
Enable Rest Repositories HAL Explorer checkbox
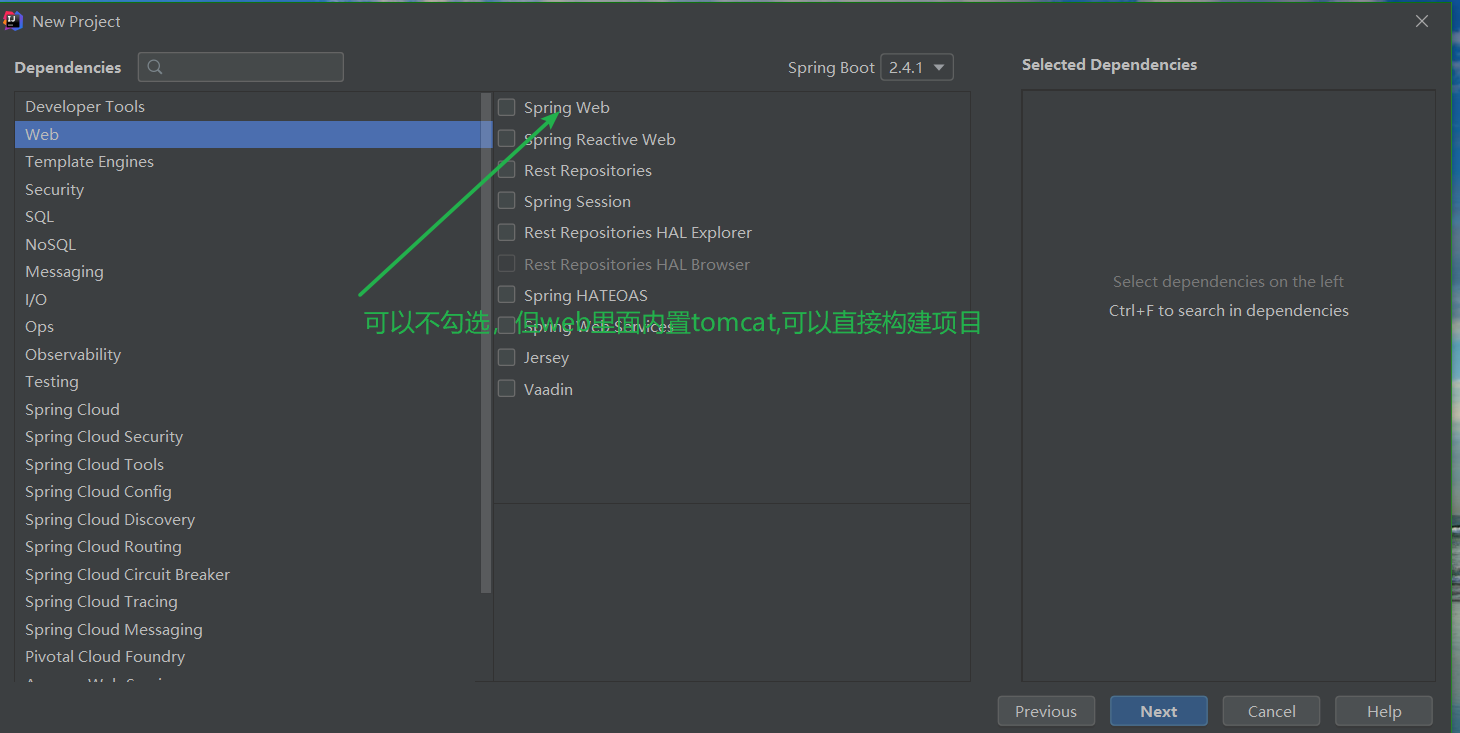(507, 232)
